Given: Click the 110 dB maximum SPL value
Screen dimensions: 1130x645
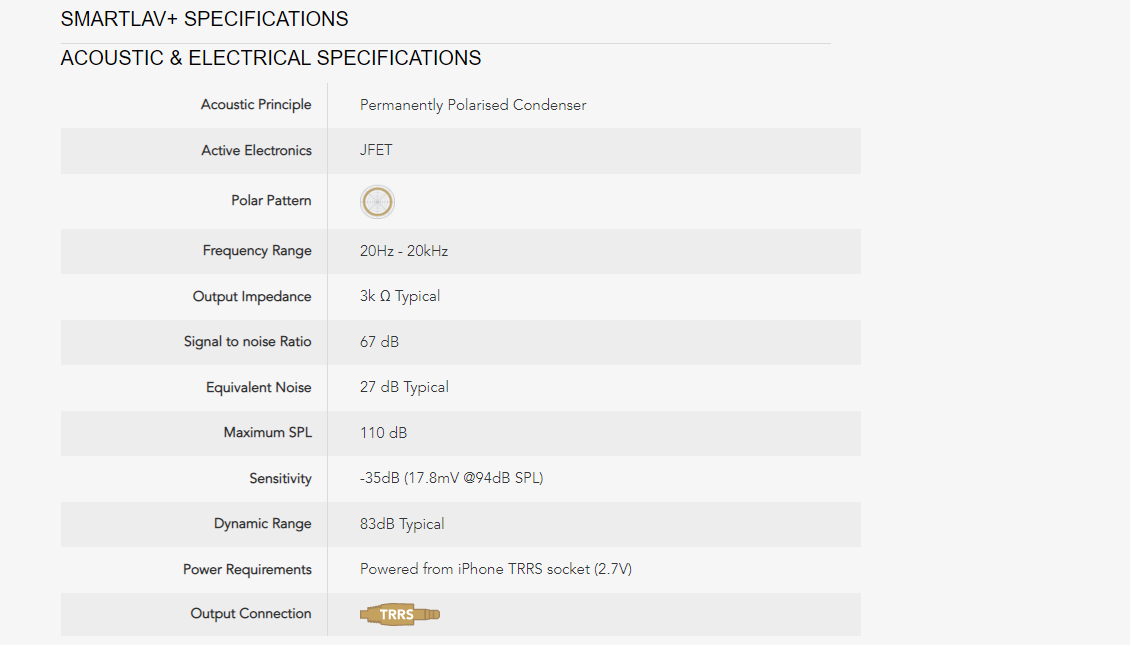Looking at the screenshot, I should pyautogui.click(x=383, y=432).
